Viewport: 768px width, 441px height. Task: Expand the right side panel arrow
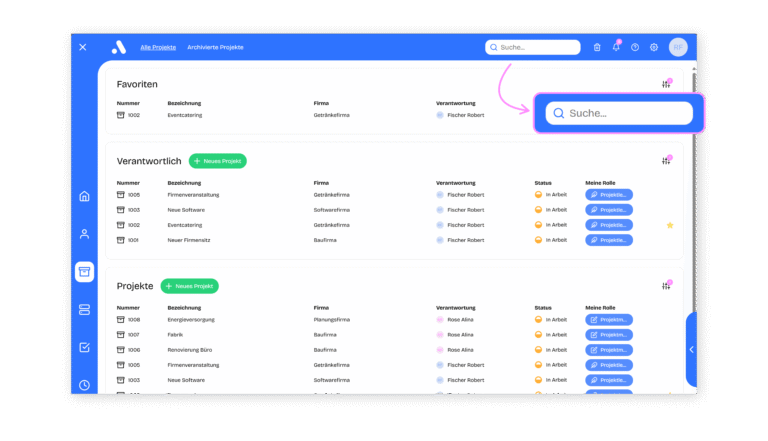tap(691, 349)
